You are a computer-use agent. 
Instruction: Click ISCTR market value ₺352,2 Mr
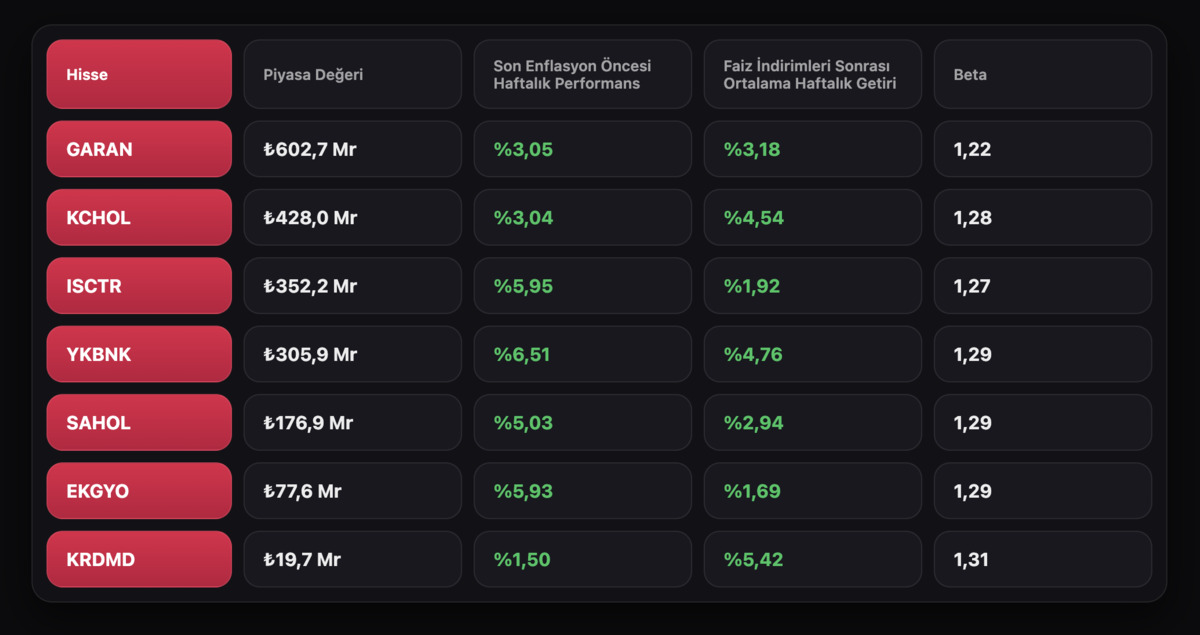coord(353,286)
